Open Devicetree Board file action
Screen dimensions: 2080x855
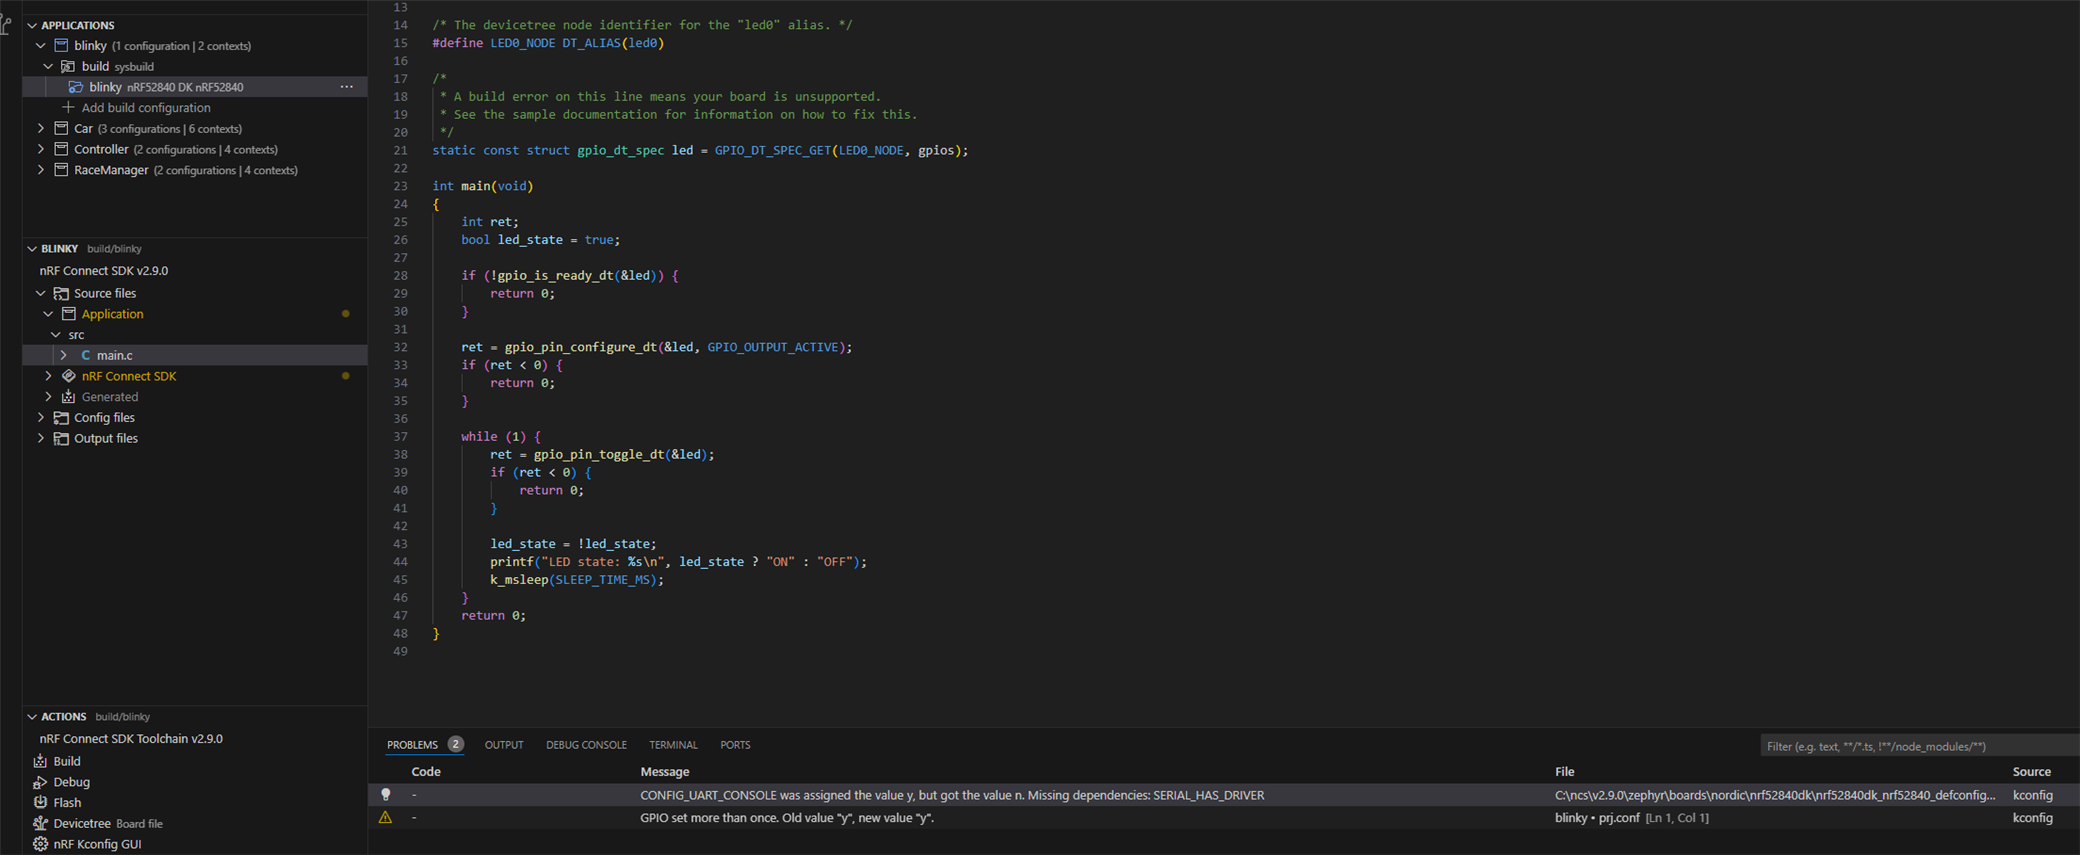point(108,823)
